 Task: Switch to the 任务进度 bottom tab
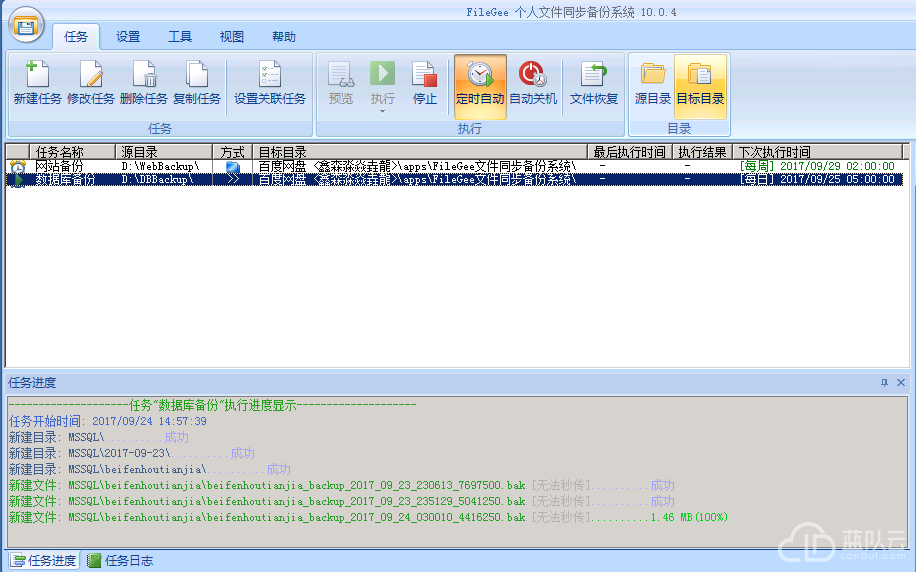44,561
